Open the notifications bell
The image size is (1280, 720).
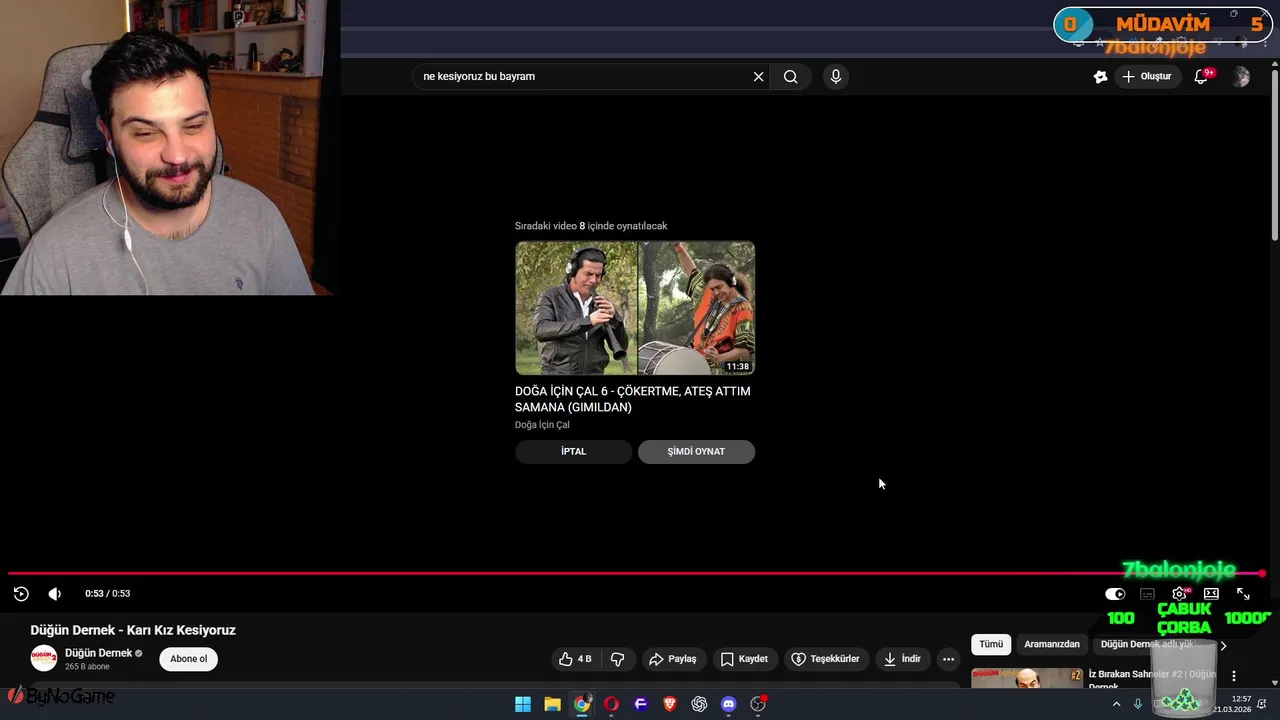tap(1202, 76)
